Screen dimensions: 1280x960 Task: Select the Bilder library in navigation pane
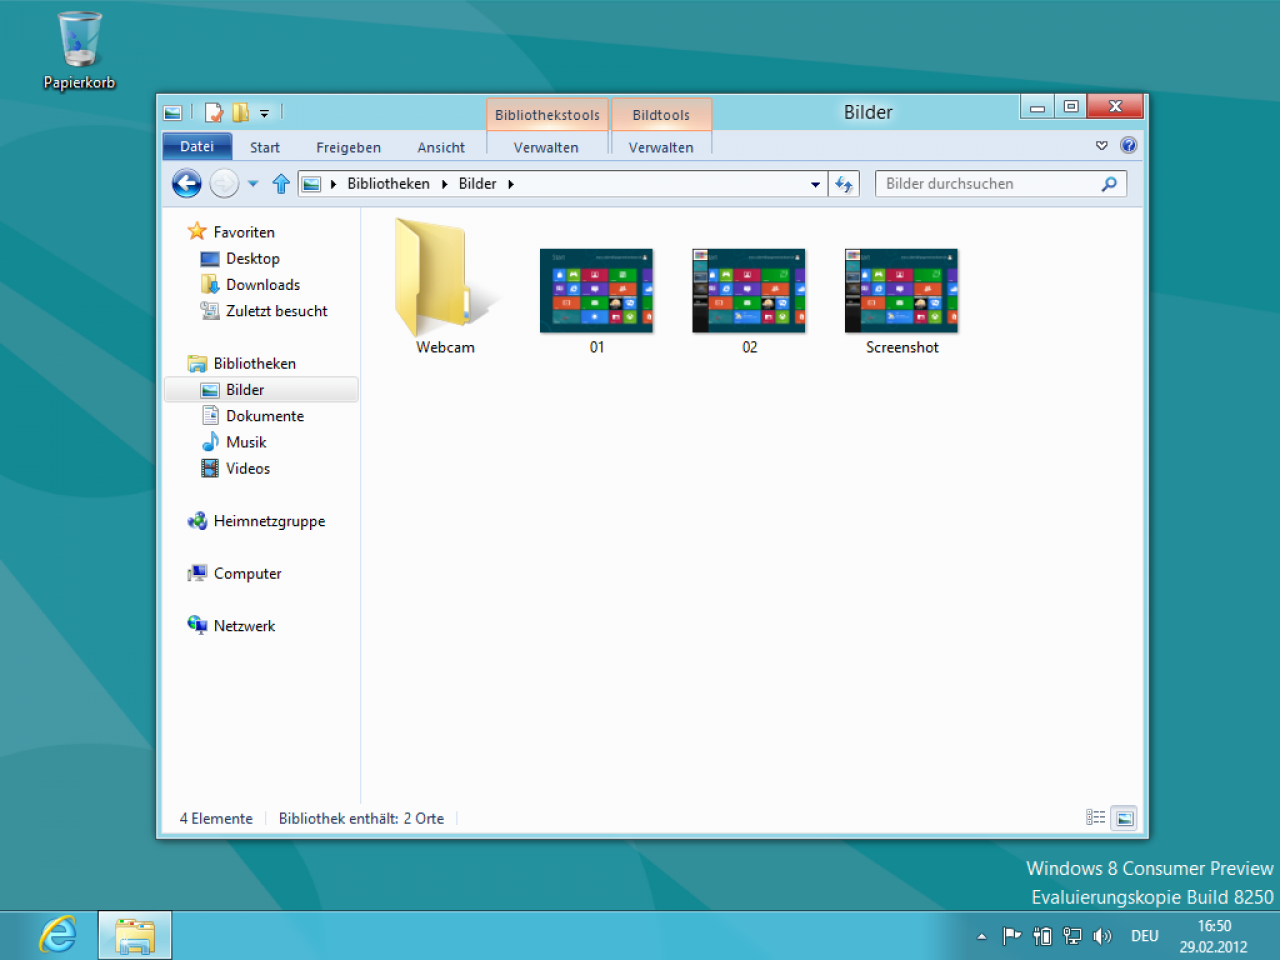[260, 390]
